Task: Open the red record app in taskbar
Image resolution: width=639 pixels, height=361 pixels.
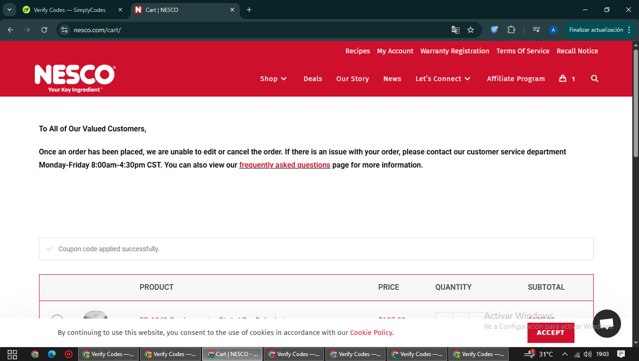Action: [68, 354]
